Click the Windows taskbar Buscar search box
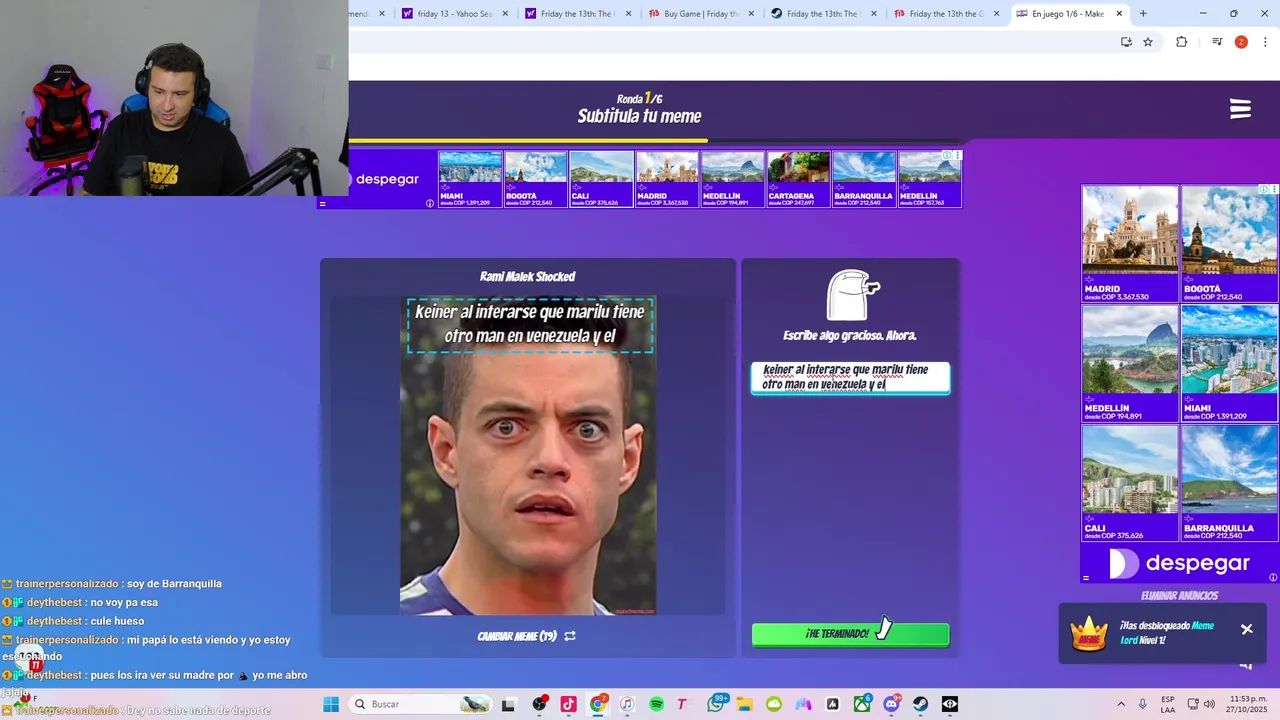Screen dimensions: 1280x720 [x=422, y=704]
